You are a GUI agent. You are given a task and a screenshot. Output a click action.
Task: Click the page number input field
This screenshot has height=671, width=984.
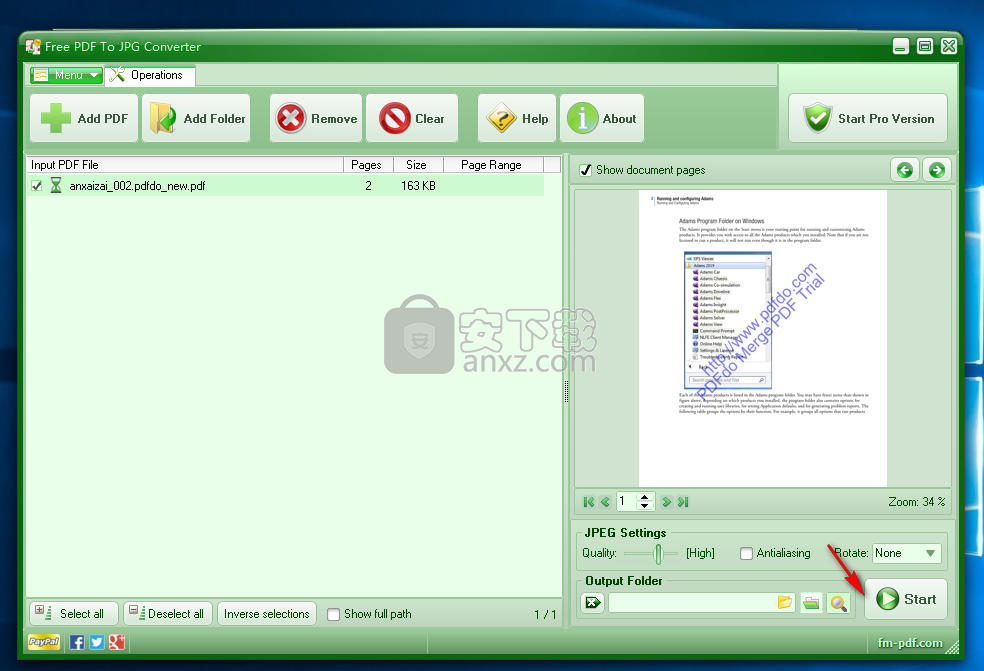tap(626, 501)
